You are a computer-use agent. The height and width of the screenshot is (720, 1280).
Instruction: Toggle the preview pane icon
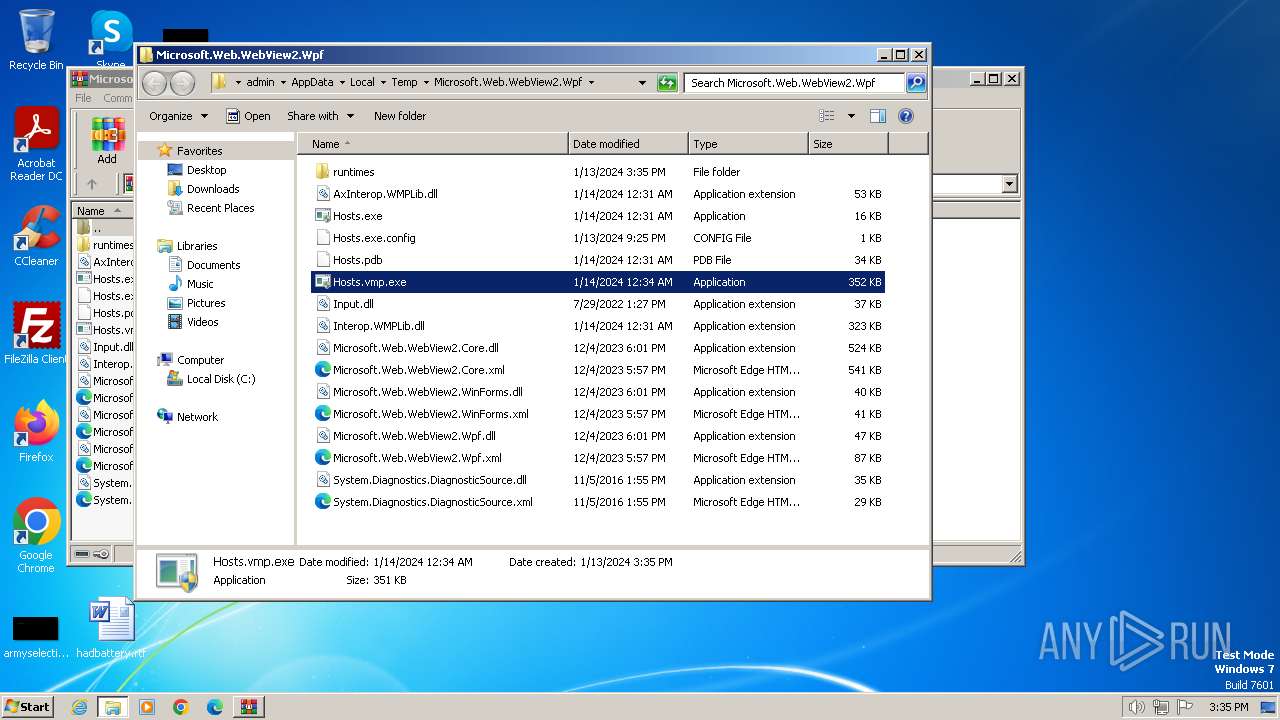click(878, 116)
